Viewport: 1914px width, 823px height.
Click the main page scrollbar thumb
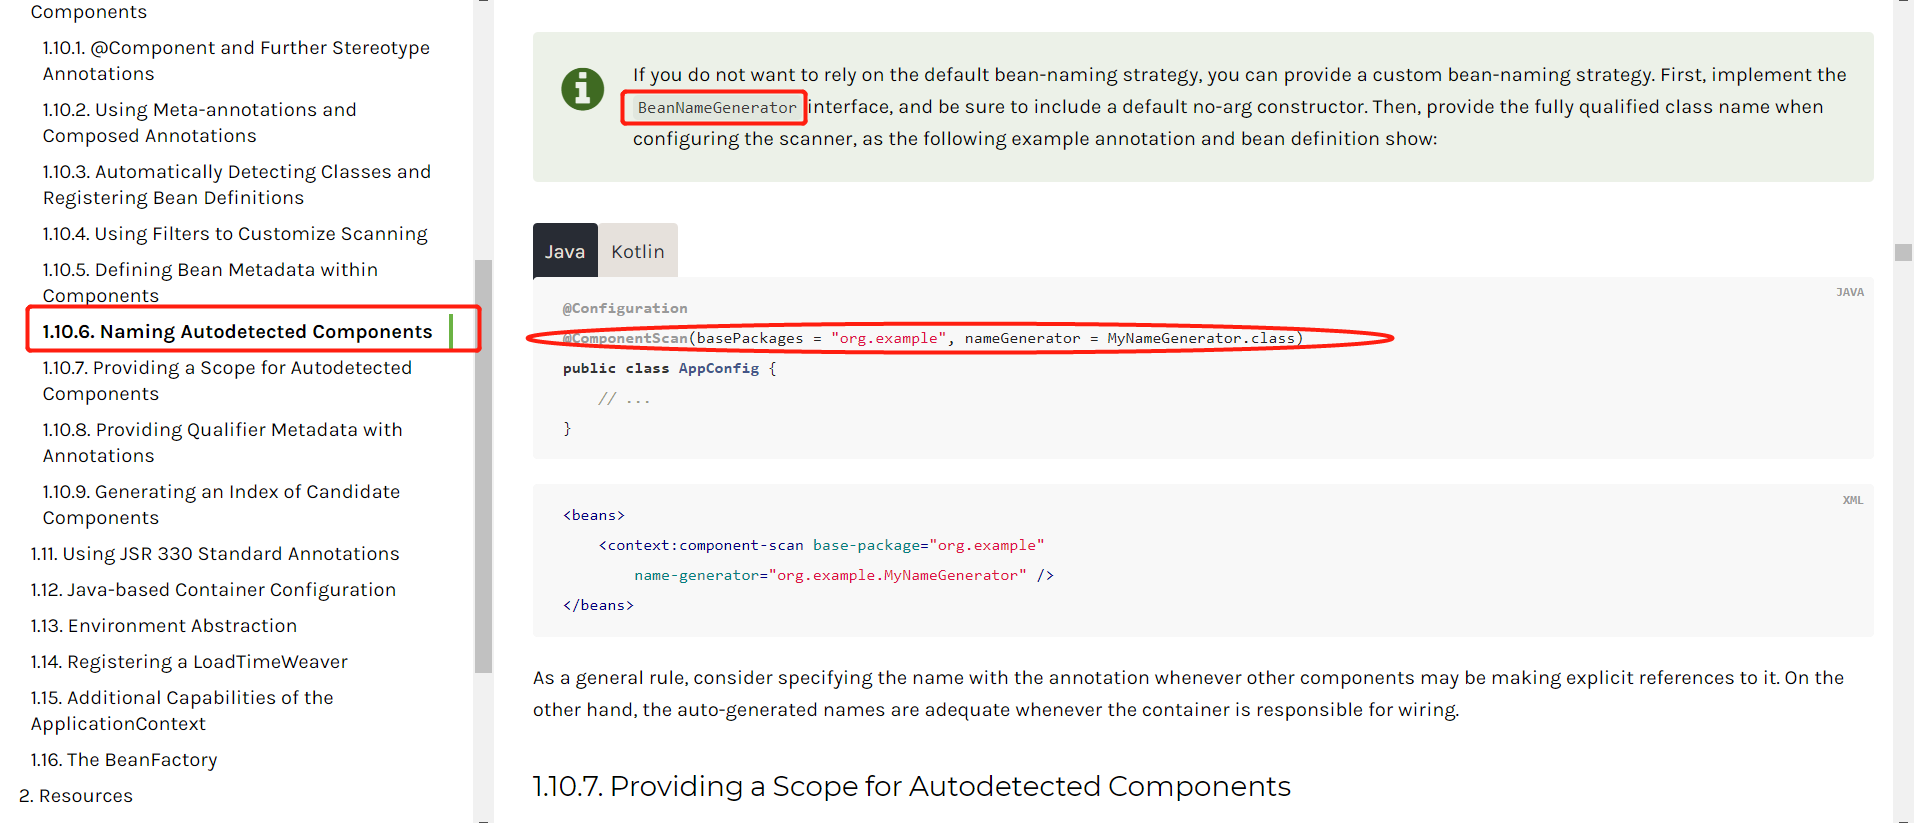(1903, 252)
